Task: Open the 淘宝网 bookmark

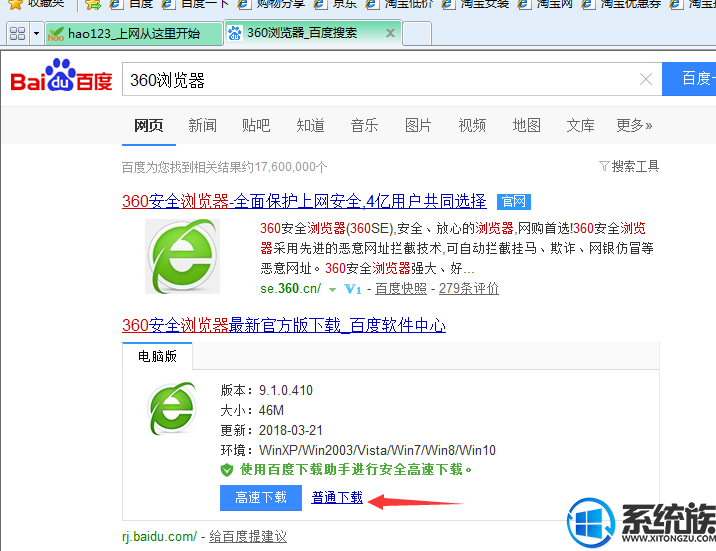Action: click(x=546, y=4)
